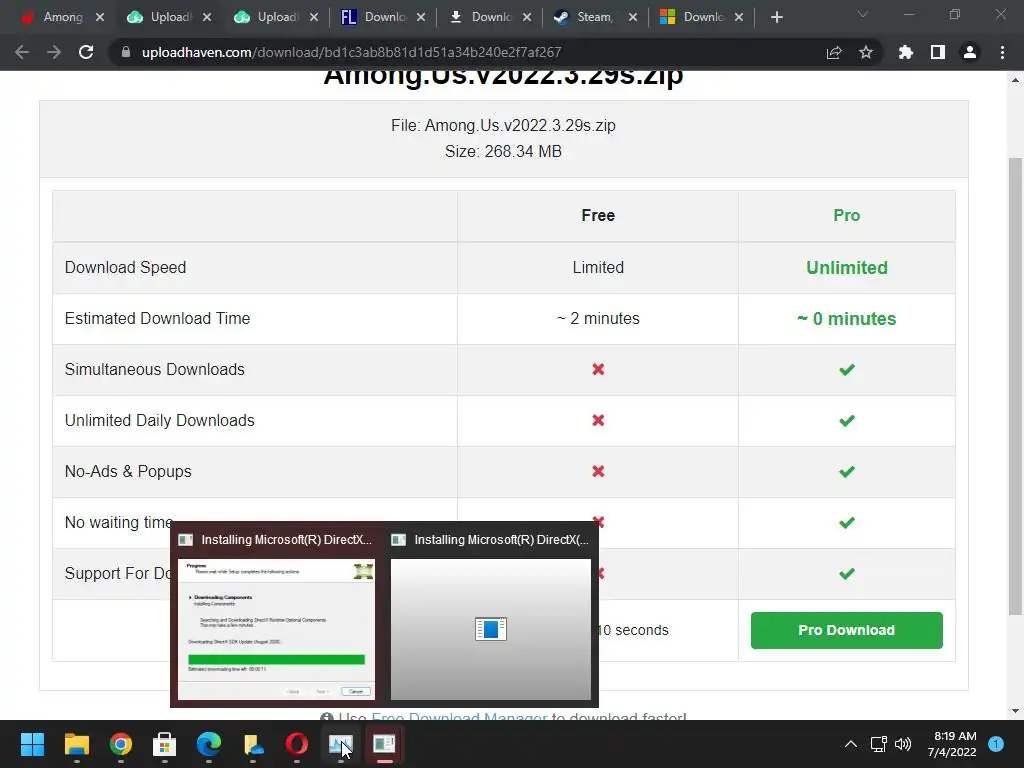Click the 'Download Speed' row label
Viewport: 1024px width, 768px height.
(x=125, y=268)
